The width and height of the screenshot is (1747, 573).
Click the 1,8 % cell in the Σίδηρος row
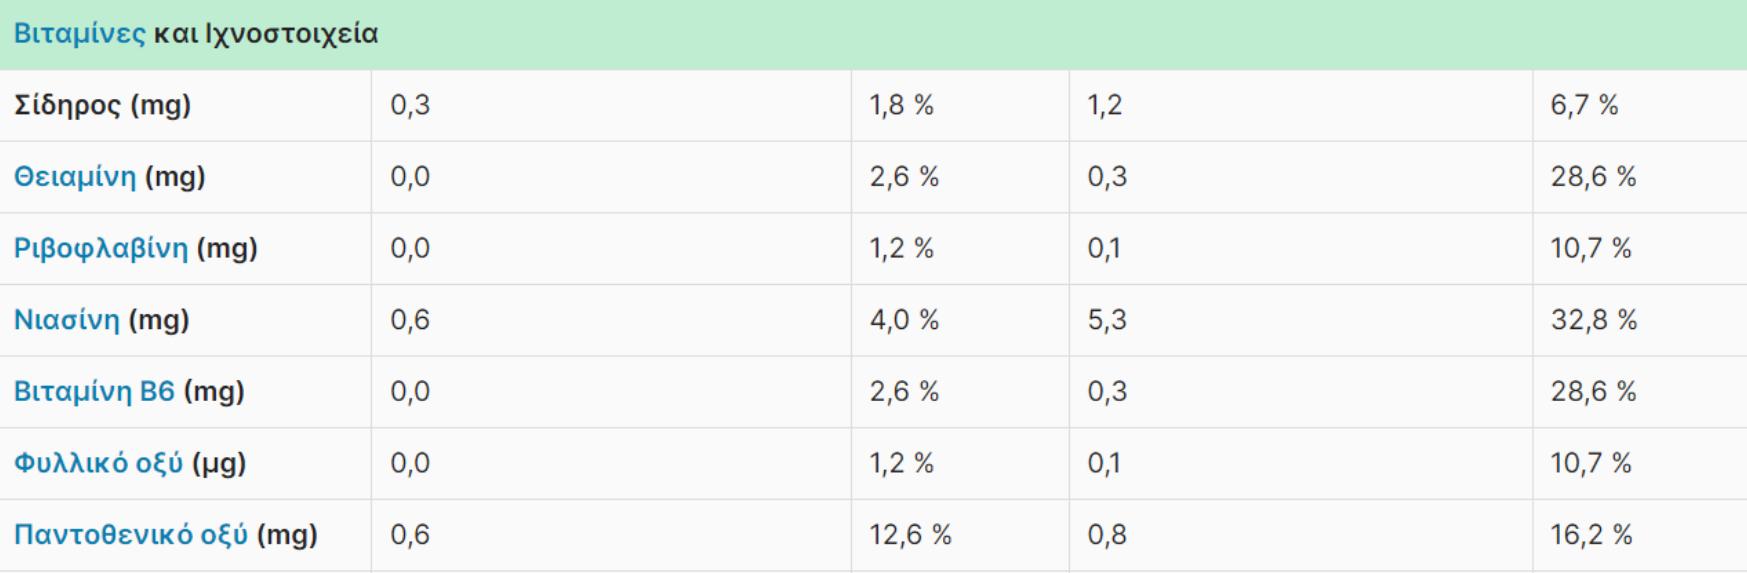(901, 105)
